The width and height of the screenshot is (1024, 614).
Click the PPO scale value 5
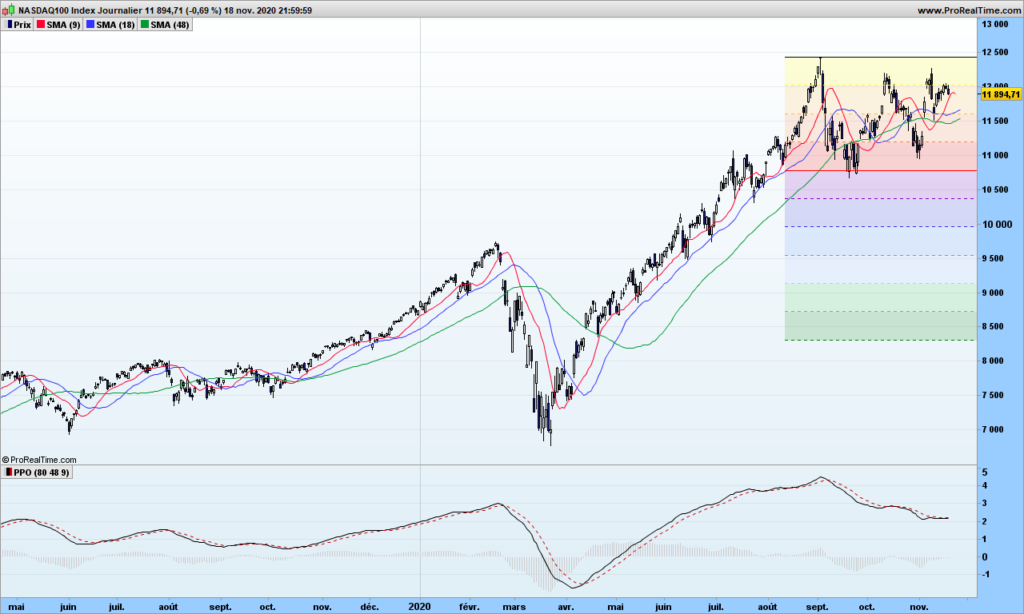(985, 472)
